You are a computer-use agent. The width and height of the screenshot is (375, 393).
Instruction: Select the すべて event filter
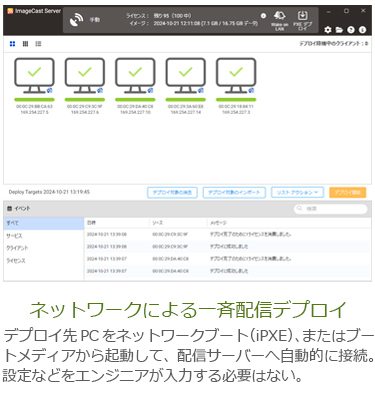(x=44, y=223)
